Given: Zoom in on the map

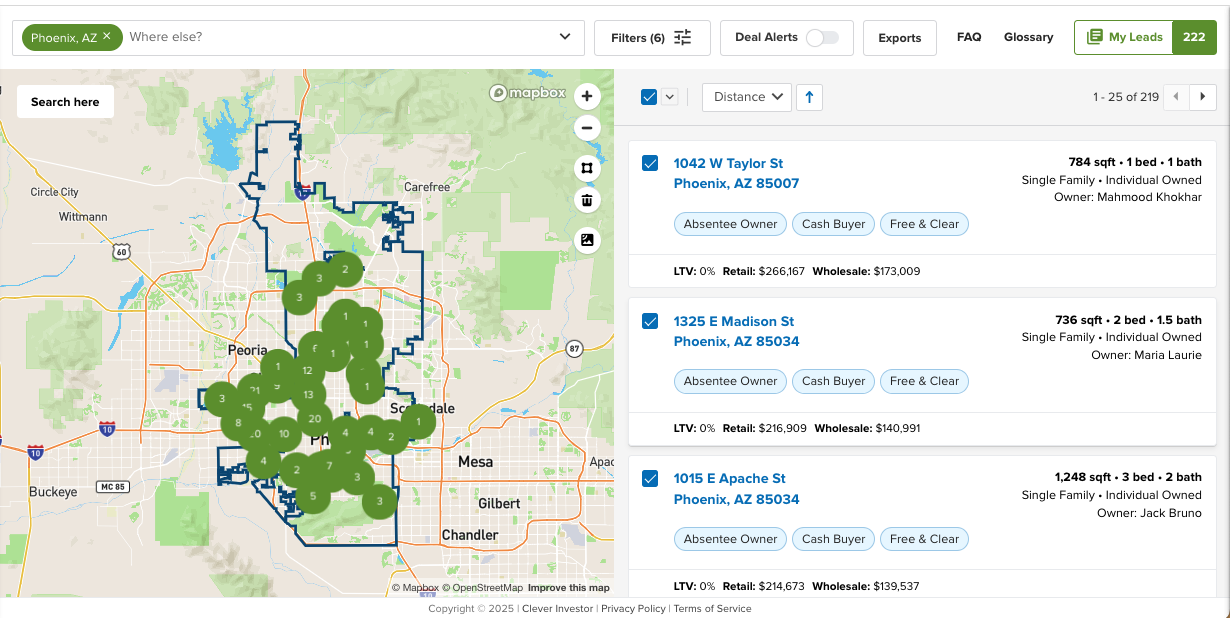Looking at the screenshot, I should 587,97.
